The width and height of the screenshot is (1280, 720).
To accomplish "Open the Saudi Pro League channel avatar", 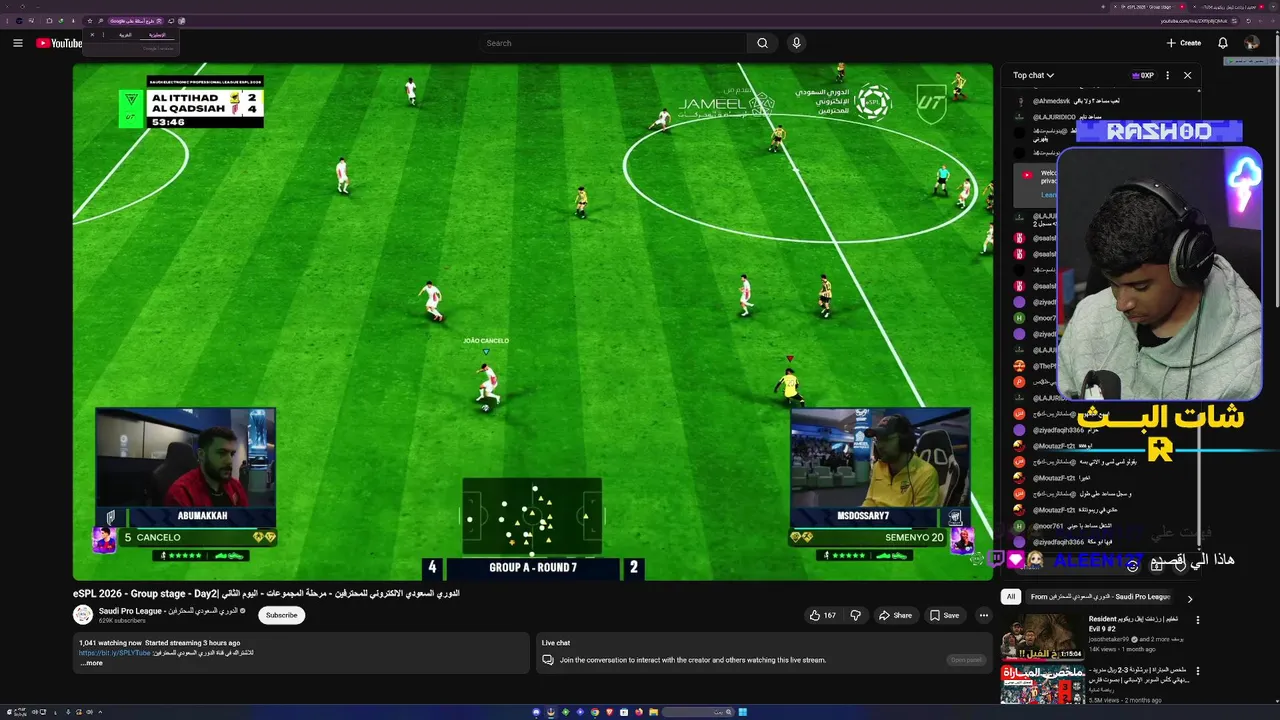I will [x=83, y=615].
